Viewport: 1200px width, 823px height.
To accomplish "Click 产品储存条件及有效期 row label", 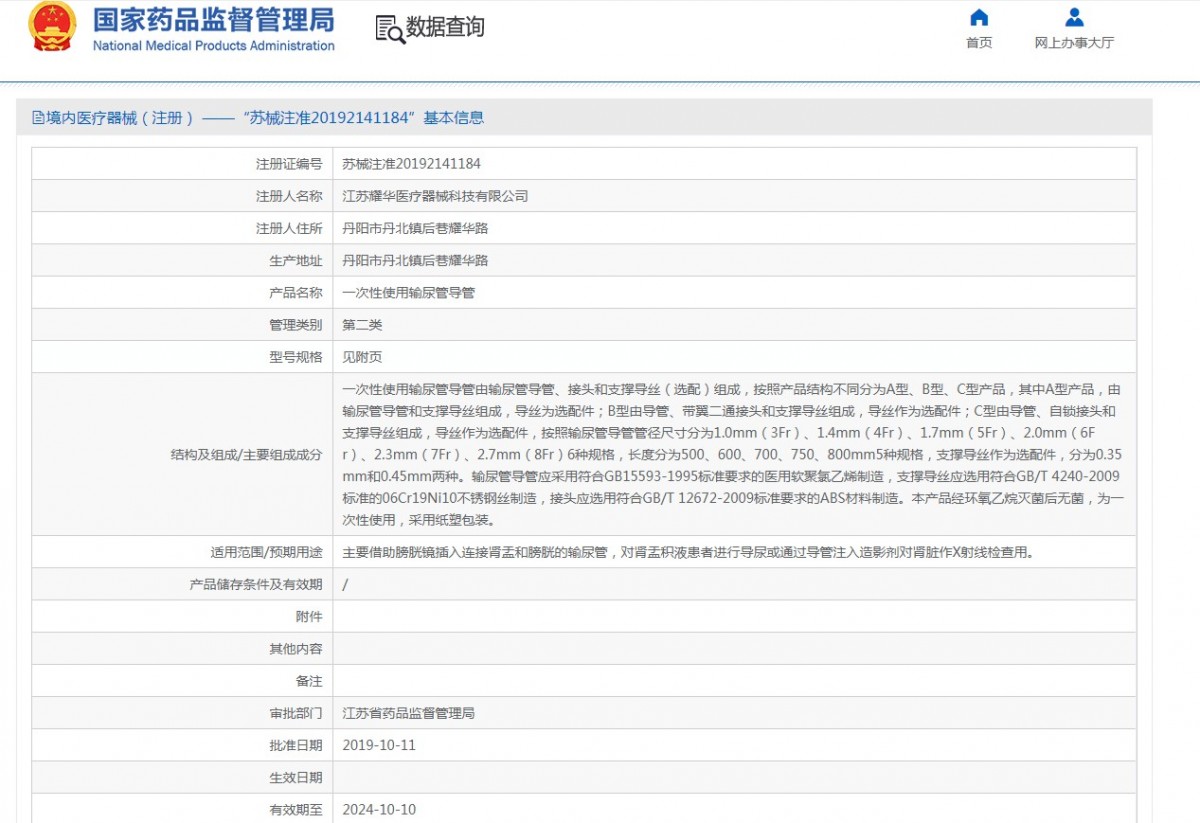I will 256,584.
